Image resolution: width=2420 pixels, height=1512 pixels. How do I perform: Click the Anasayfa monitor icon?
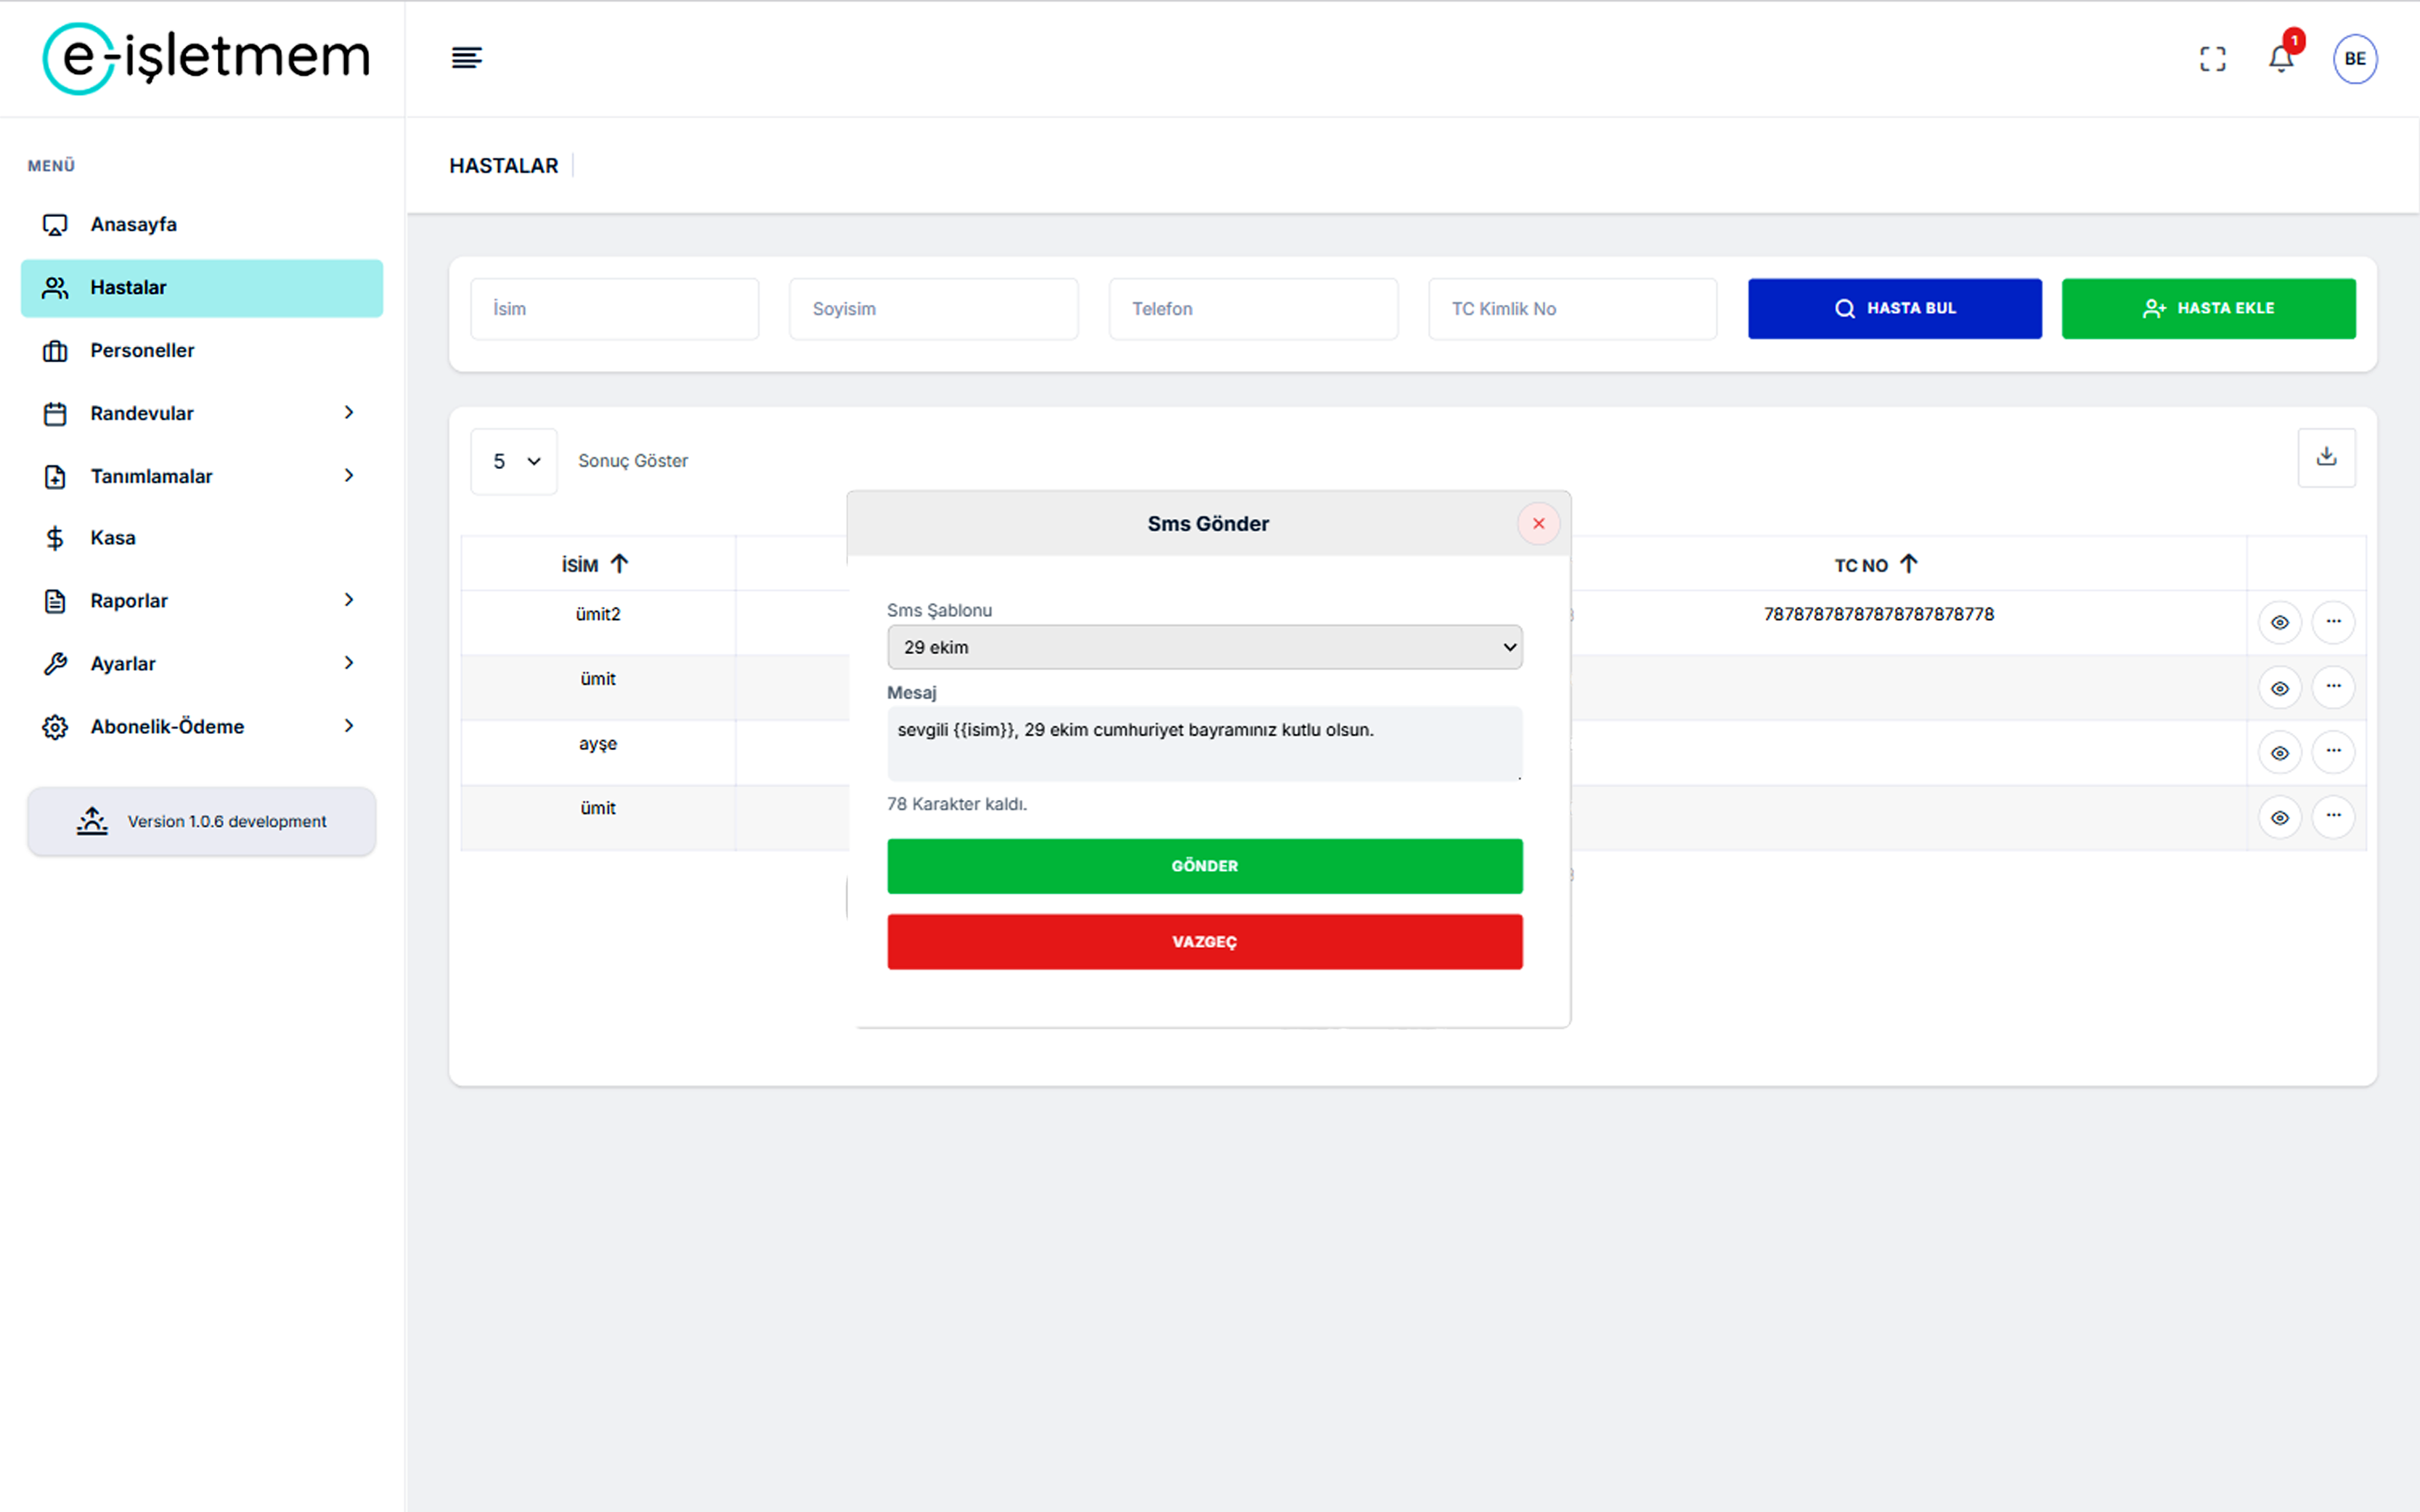click(x=55, y=225)
